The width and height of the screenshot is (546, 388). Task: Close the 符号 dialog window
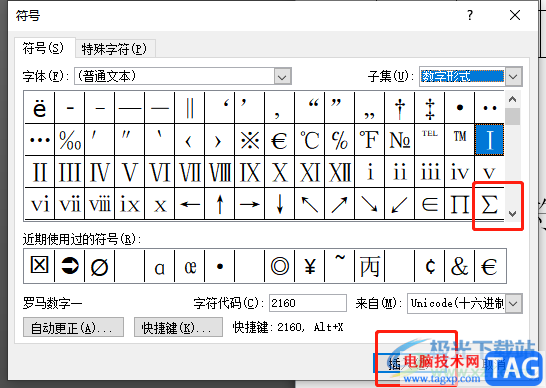(515, 15)
